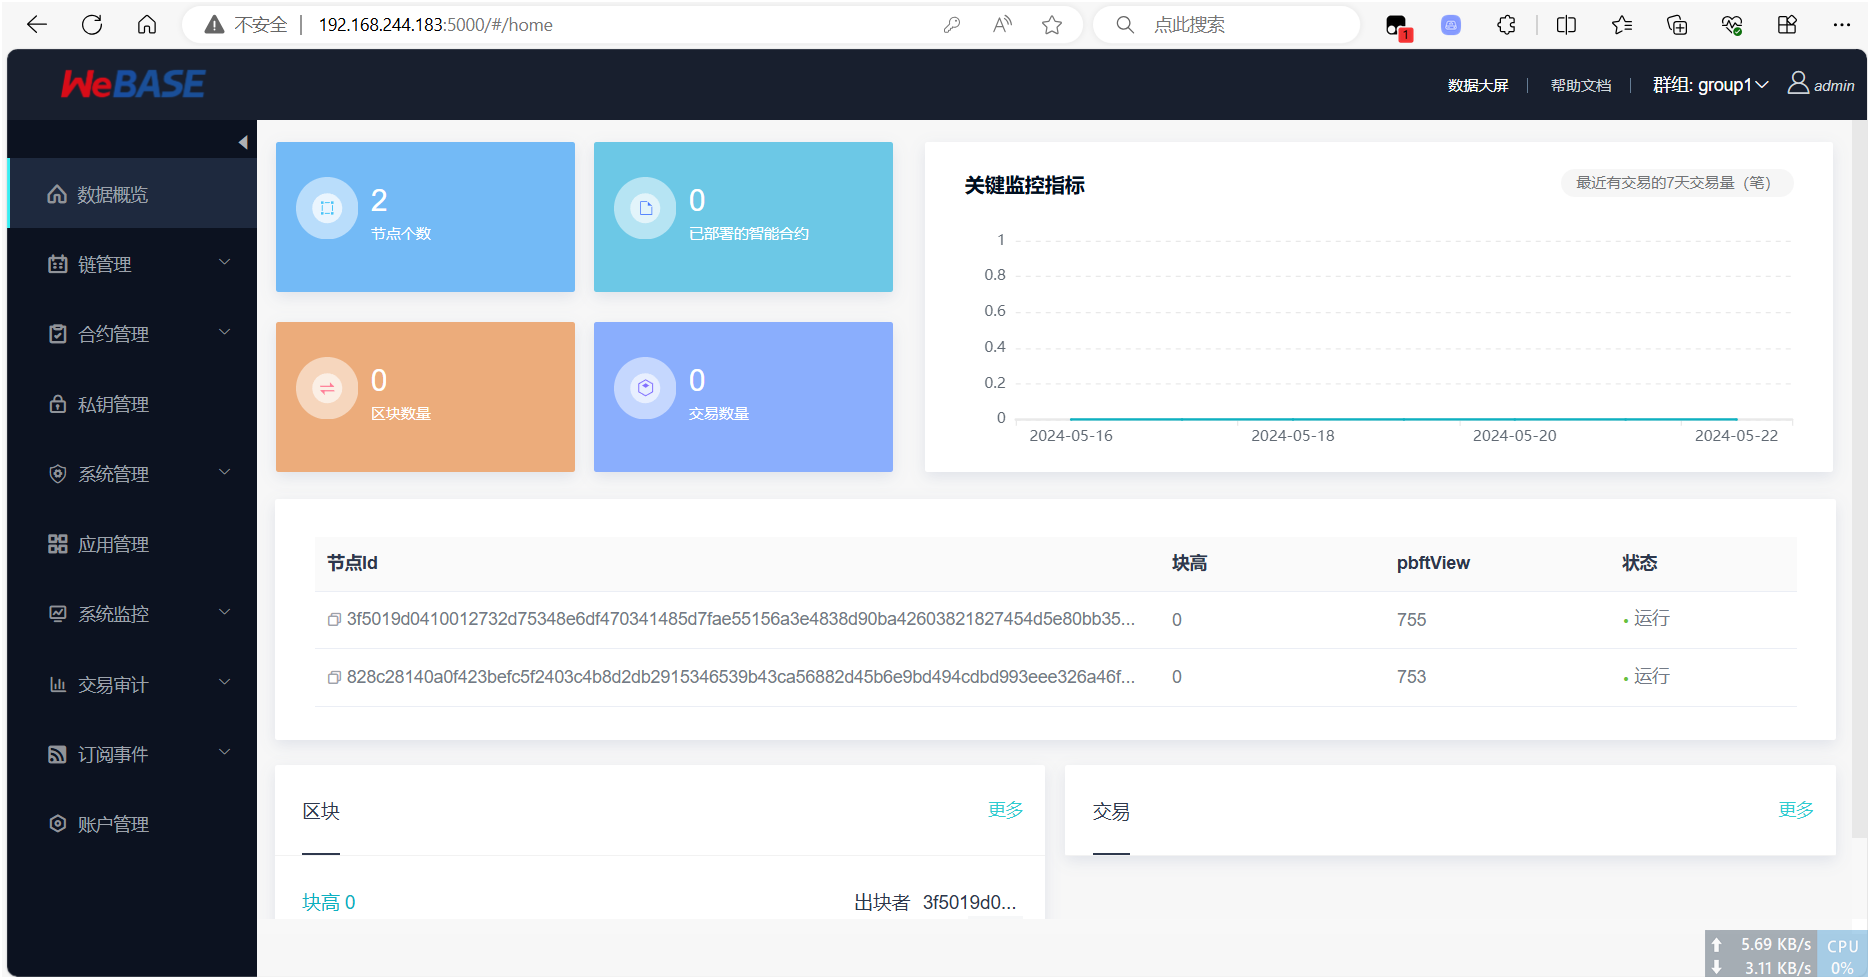Expand the 链管理 chain management menu
Screen dimensions: 1870x979
(104, 264)
